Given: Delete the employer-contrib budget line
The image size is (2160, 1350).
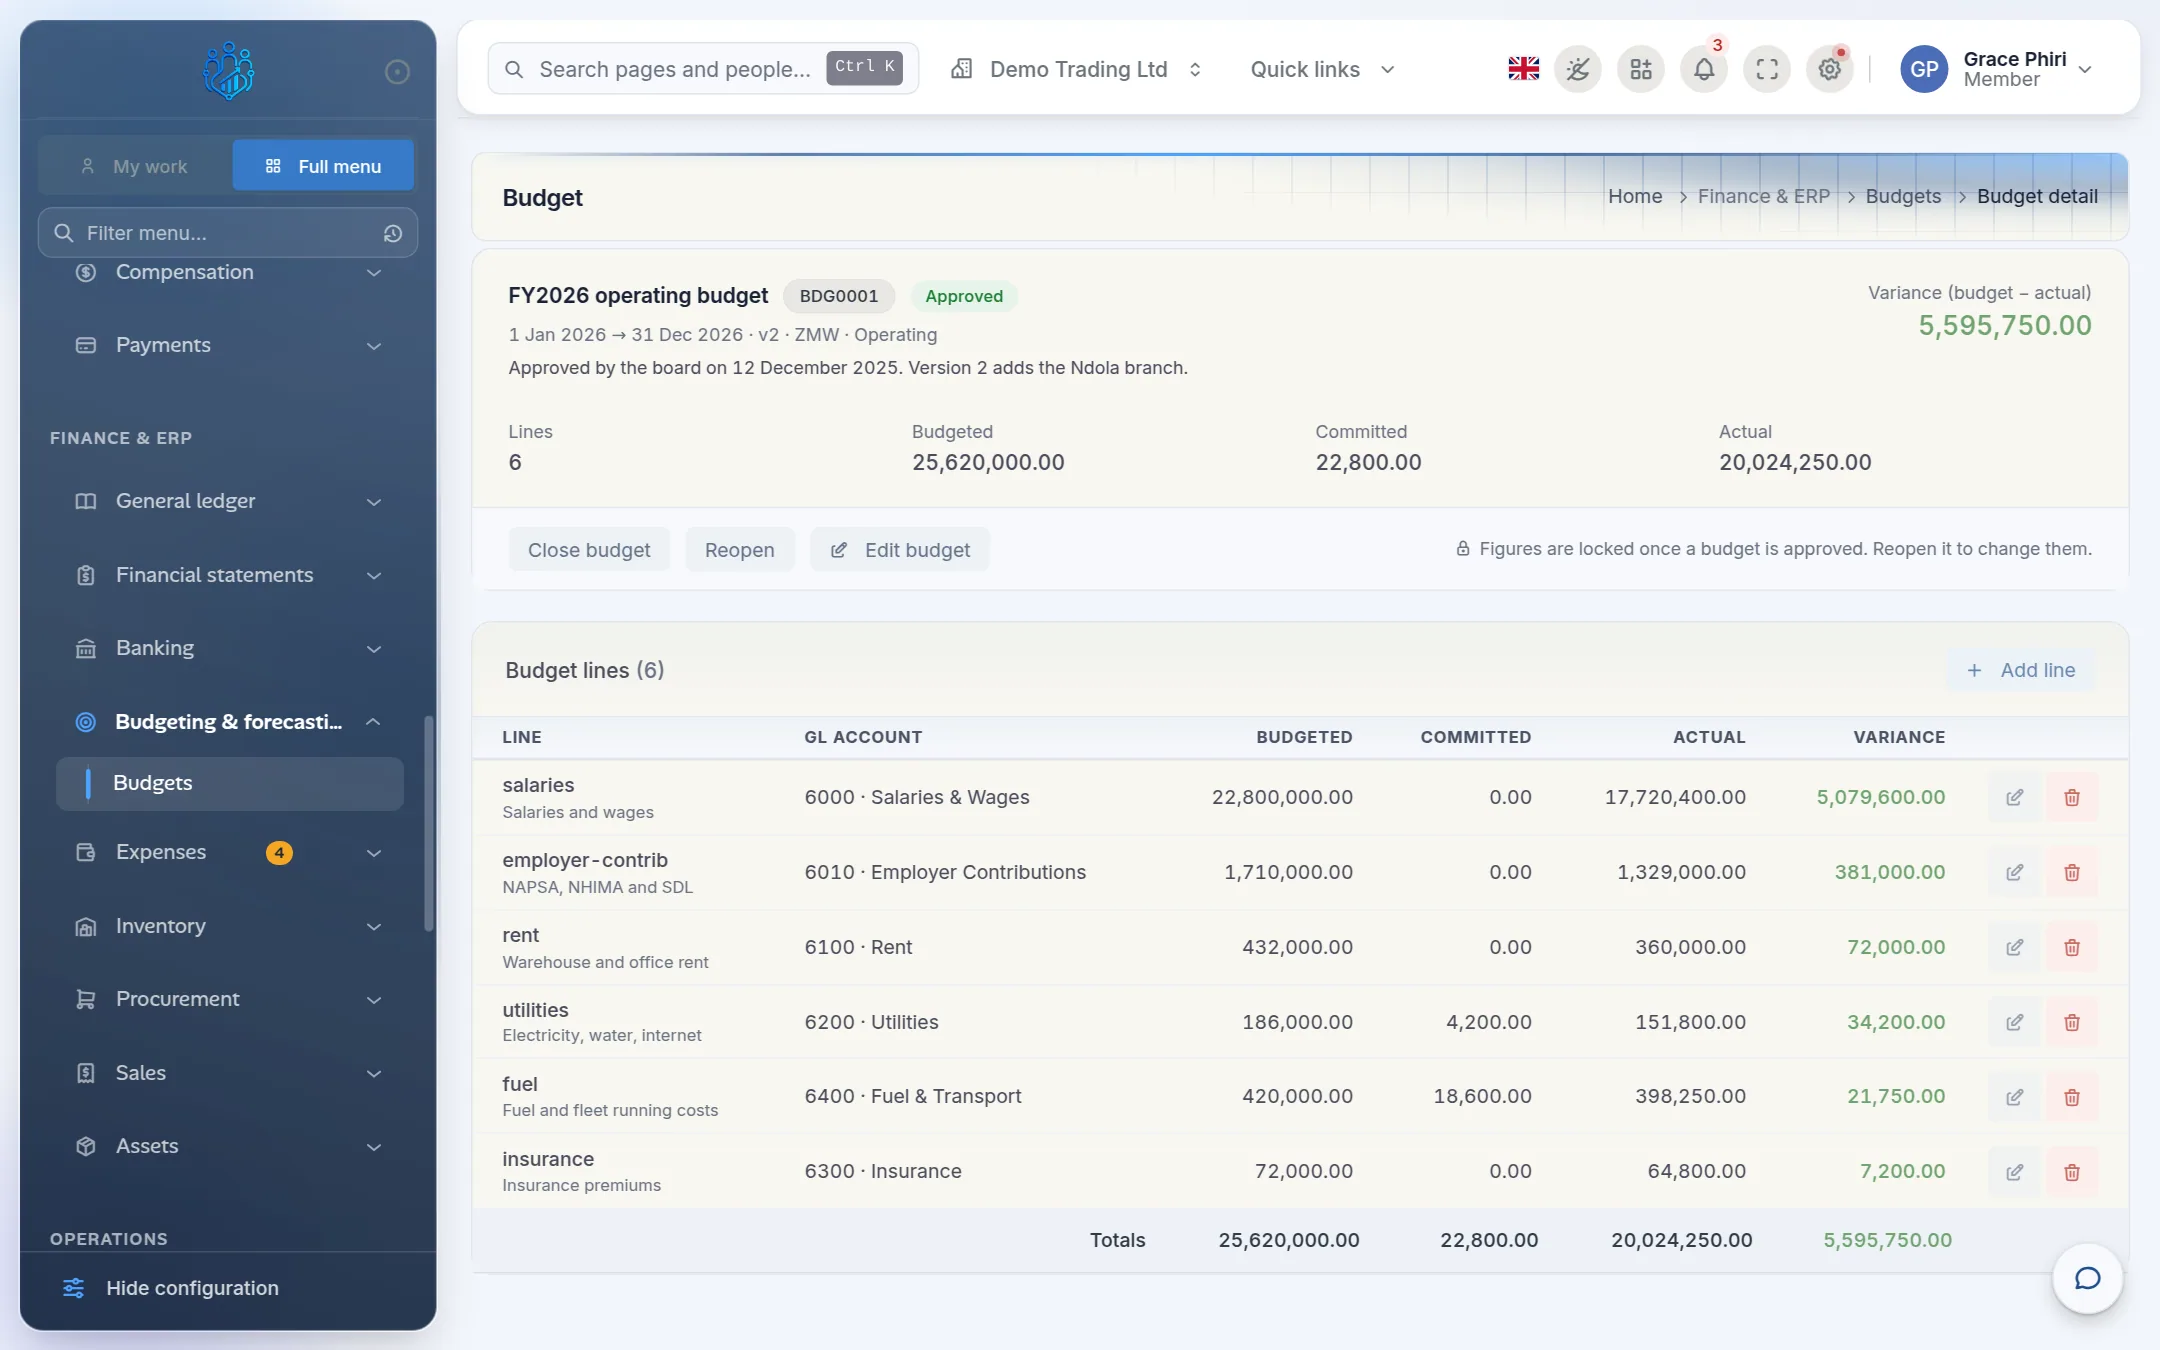Looking at the screenshot, I should point(2072,872).
